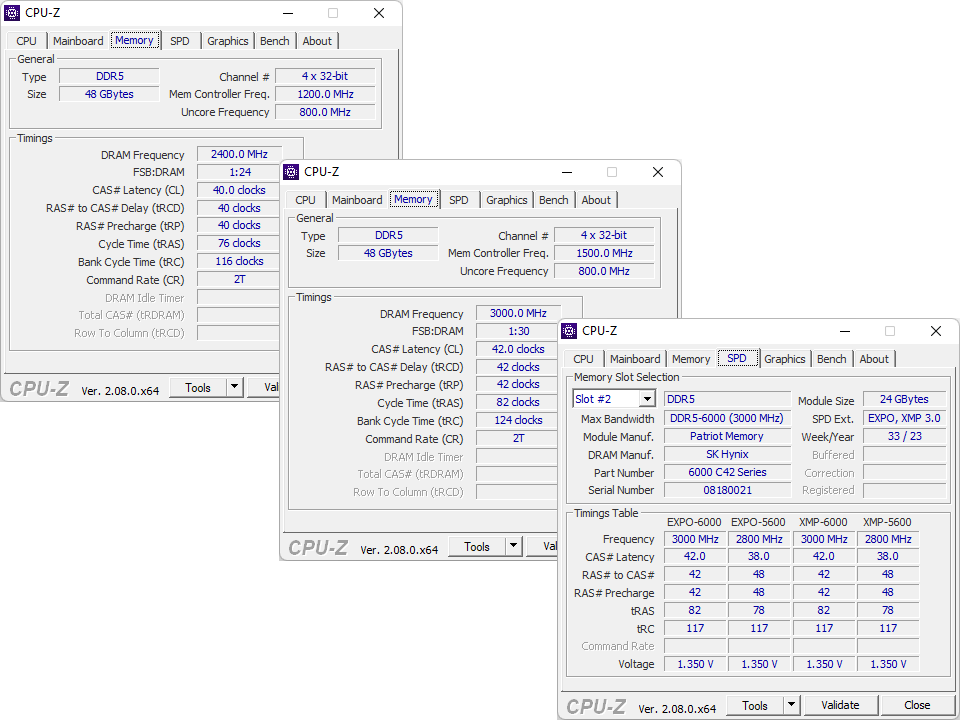The height and width of the screenshot is (720, 960).
Task: Click the CPU-Z app icon in the 3000 MHz Memory window title bar
Action: pyautogui.click(x=291, y=172)
